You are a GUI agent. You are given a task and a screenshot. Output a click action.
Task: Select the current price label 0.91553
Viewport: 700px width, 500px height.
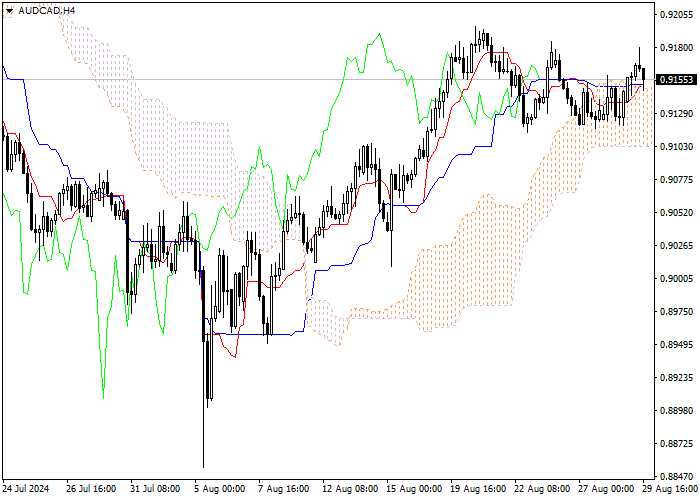tap(677, 80)
